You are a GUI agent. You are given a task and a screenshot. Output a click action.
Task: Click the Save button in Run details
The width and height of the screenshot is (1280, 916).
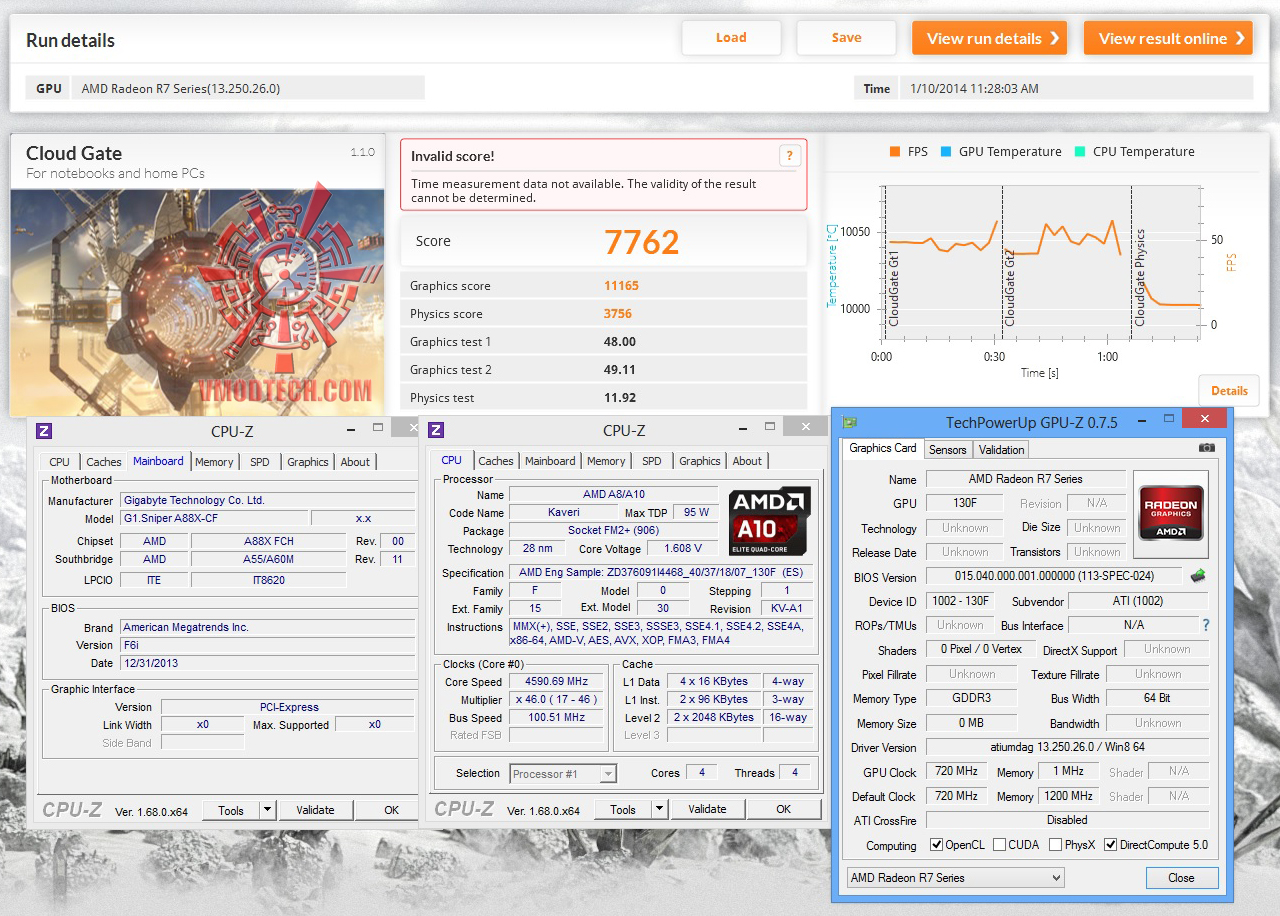coord(846,38)
